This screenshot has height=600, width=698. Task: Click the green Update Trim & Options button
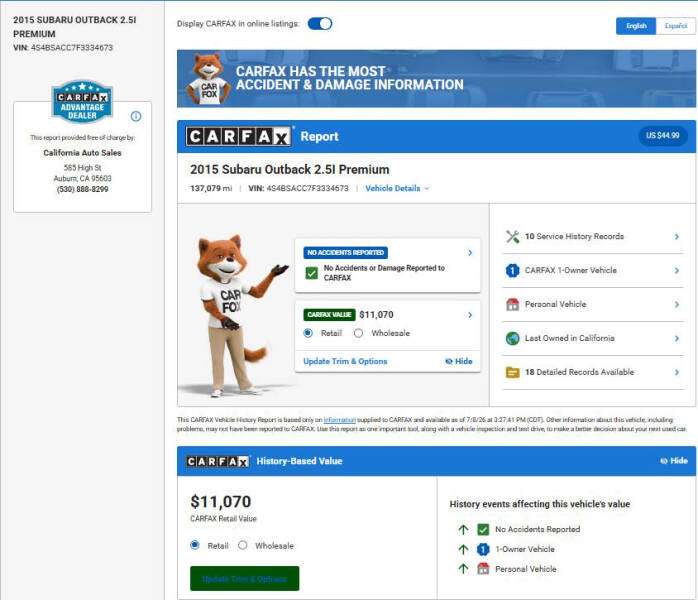244,579
